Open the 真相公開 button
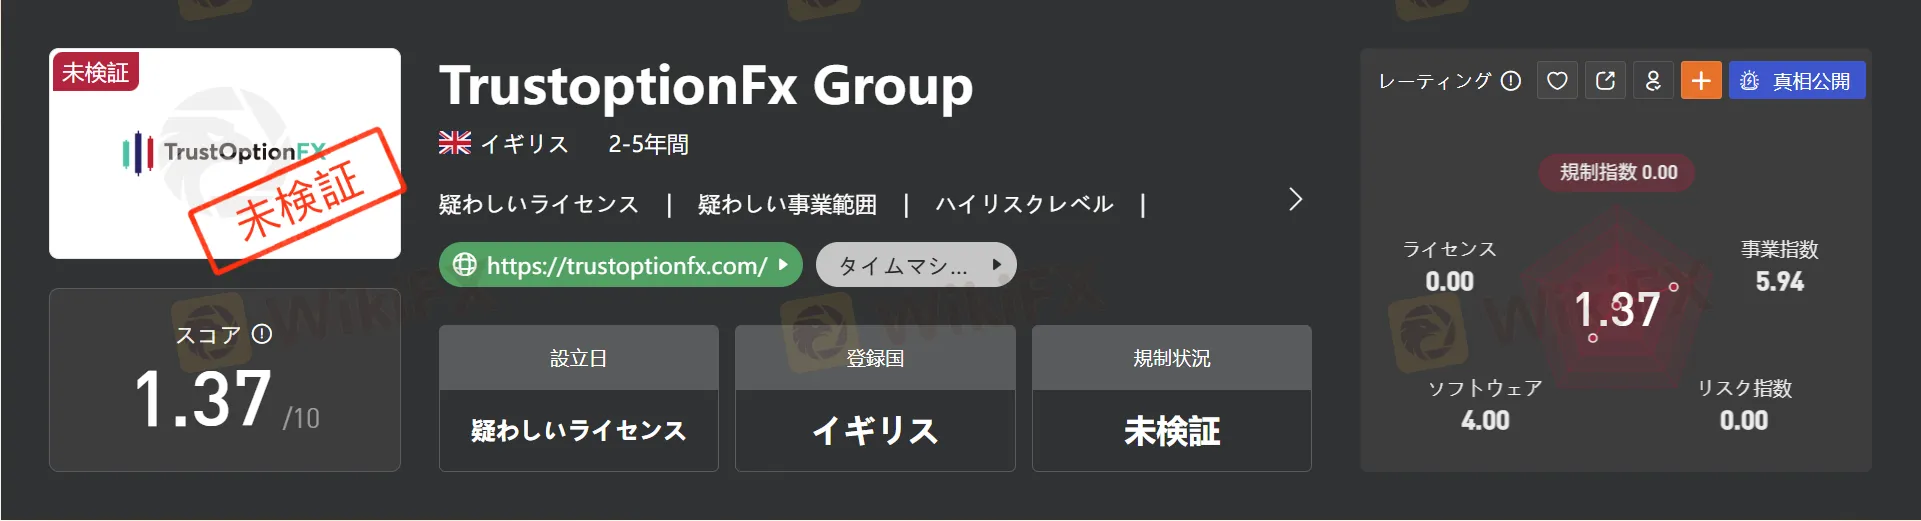This screenshot has width=1921, height=521. (x=1797, y=81)
